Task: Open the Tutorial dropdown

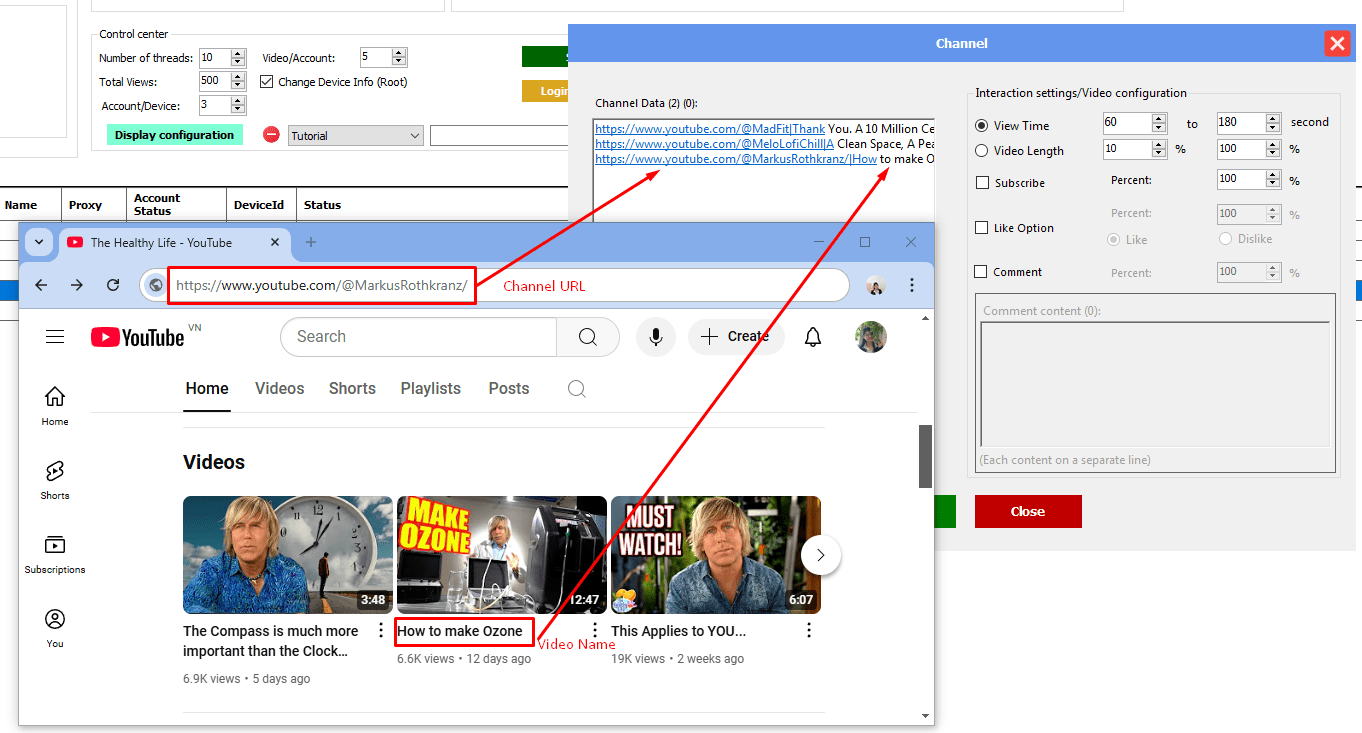Action: [x=355, y=135]
